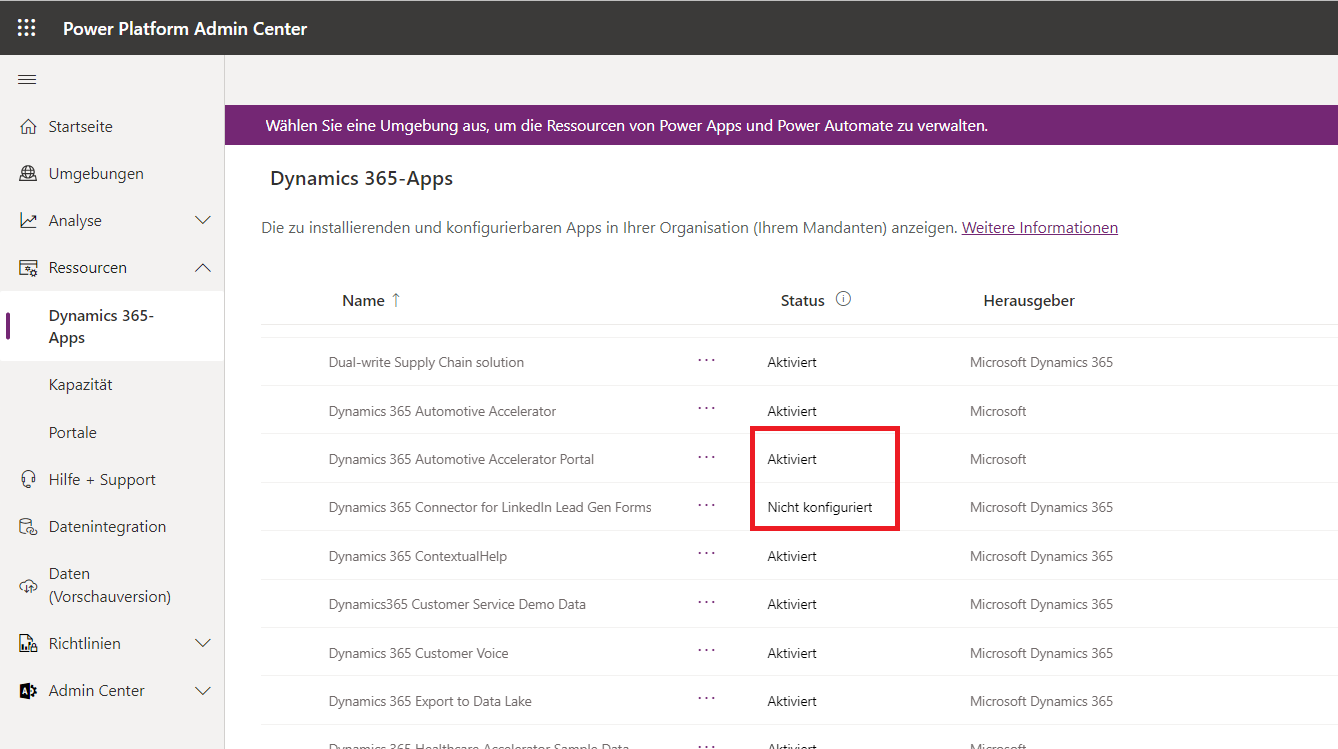The image size is (1338, 749).
Task: Select Dynamics 365 Connector for LinkedIn Lead Gen Forms
Action: pyautogui.click(x=490, y=507)
